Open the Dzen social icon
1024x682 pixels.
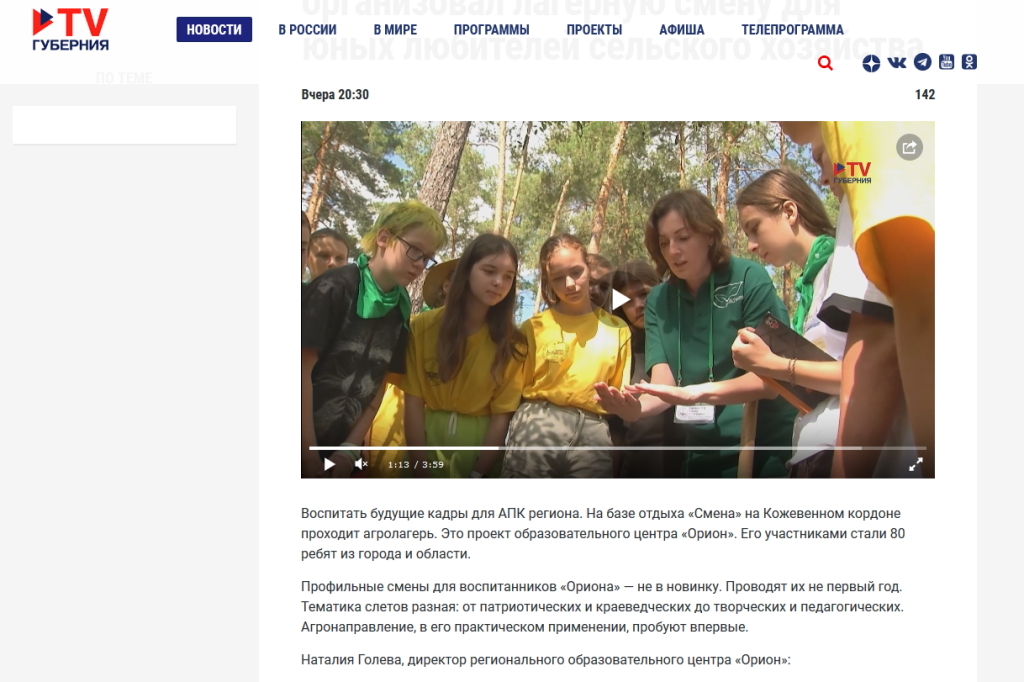(871, 63)
